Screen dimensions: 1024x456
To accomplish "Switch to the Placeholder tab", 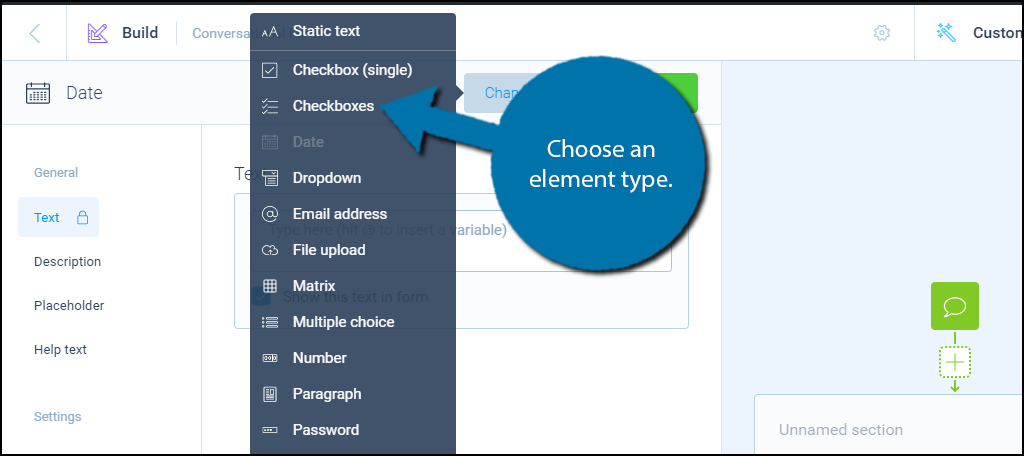I will pos(68,306).
